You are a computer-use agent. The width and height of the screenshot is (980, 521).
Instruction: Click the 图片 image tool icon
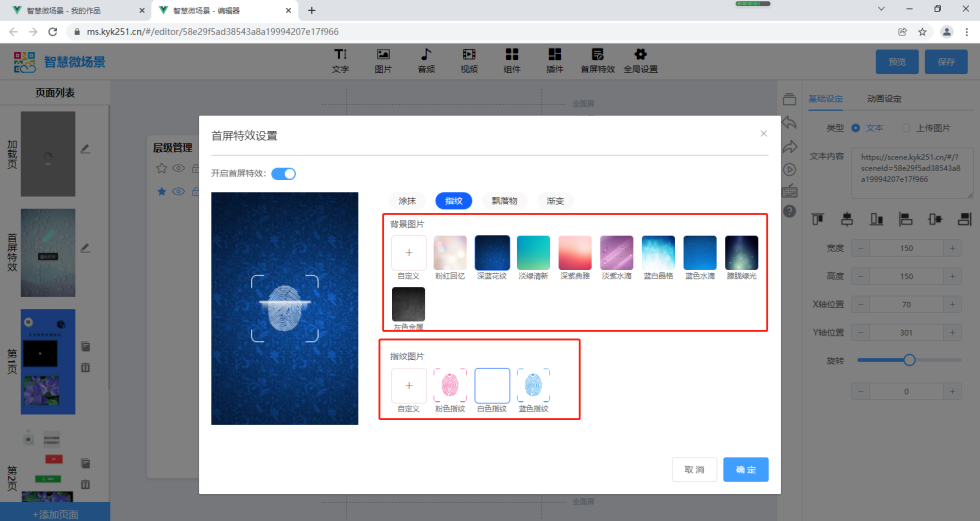(383, 59)
